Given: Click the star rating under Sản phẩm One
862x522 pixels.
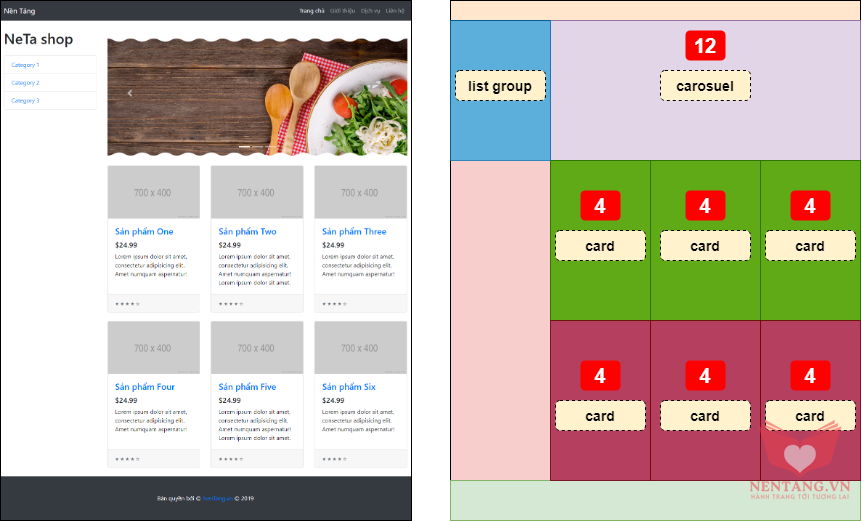Looking at the screenshot, I should pyautogui.click(x=127, y=303).
